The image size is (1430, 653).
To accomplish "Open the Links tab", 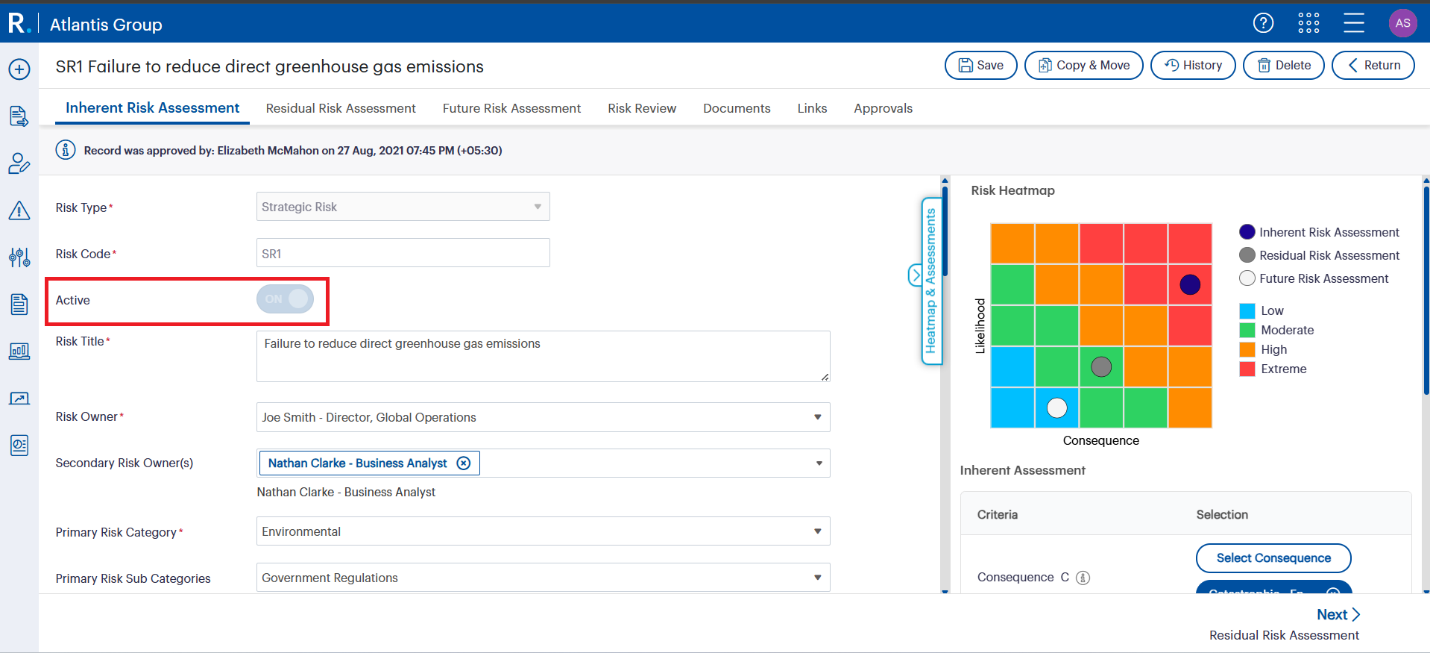I will coord(812,108).
